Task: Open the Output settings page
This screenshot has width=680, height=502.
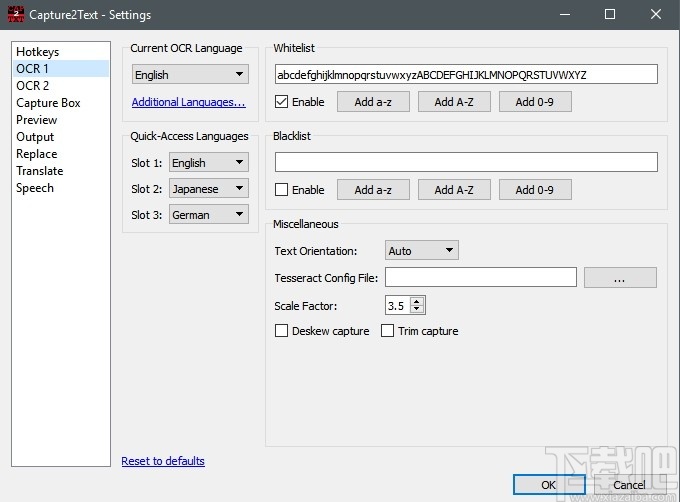Action: point(61,137)
